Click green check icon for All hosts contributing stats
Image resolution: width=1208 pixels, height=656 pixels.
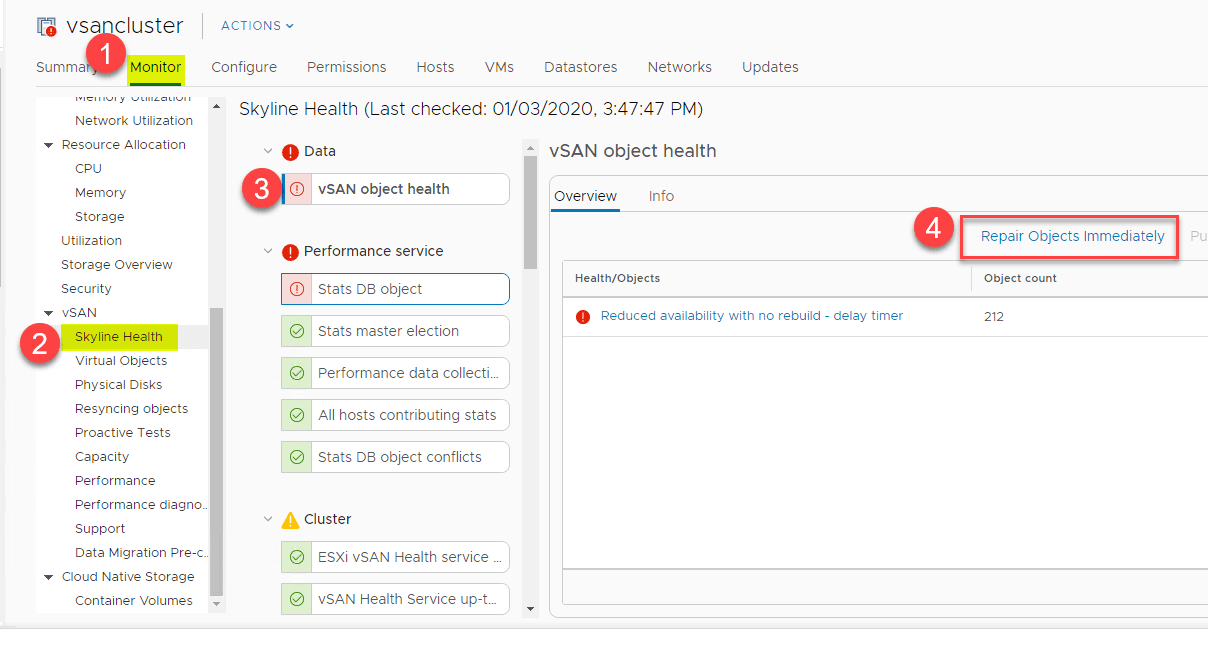point(297,415)
